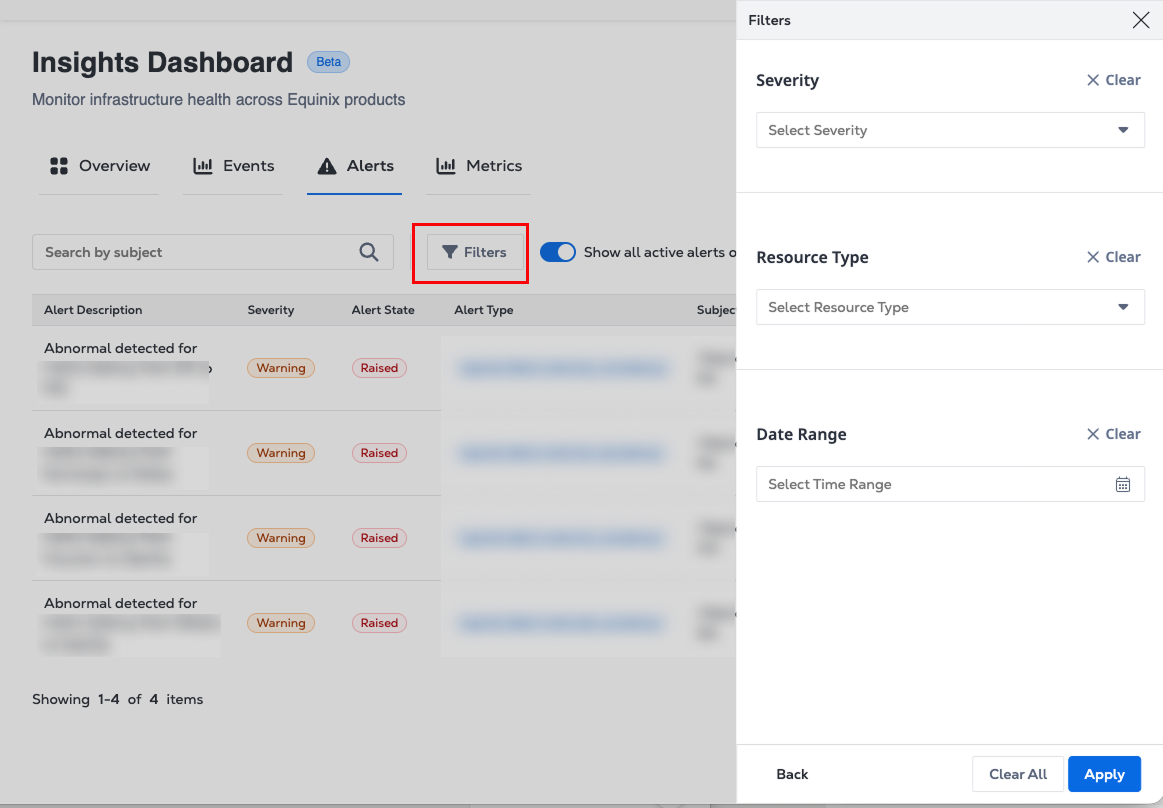Click the Severity column header in table
This screenshot has width=1163, height=808.
pos(271,310)
